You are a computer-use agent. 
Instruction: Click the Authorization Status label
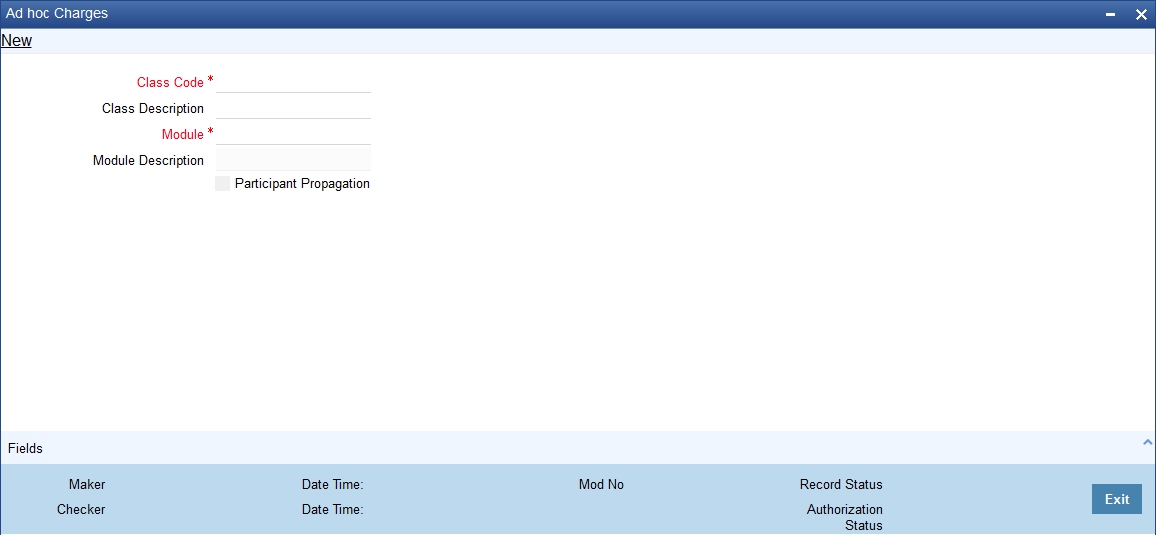point(845,517)
